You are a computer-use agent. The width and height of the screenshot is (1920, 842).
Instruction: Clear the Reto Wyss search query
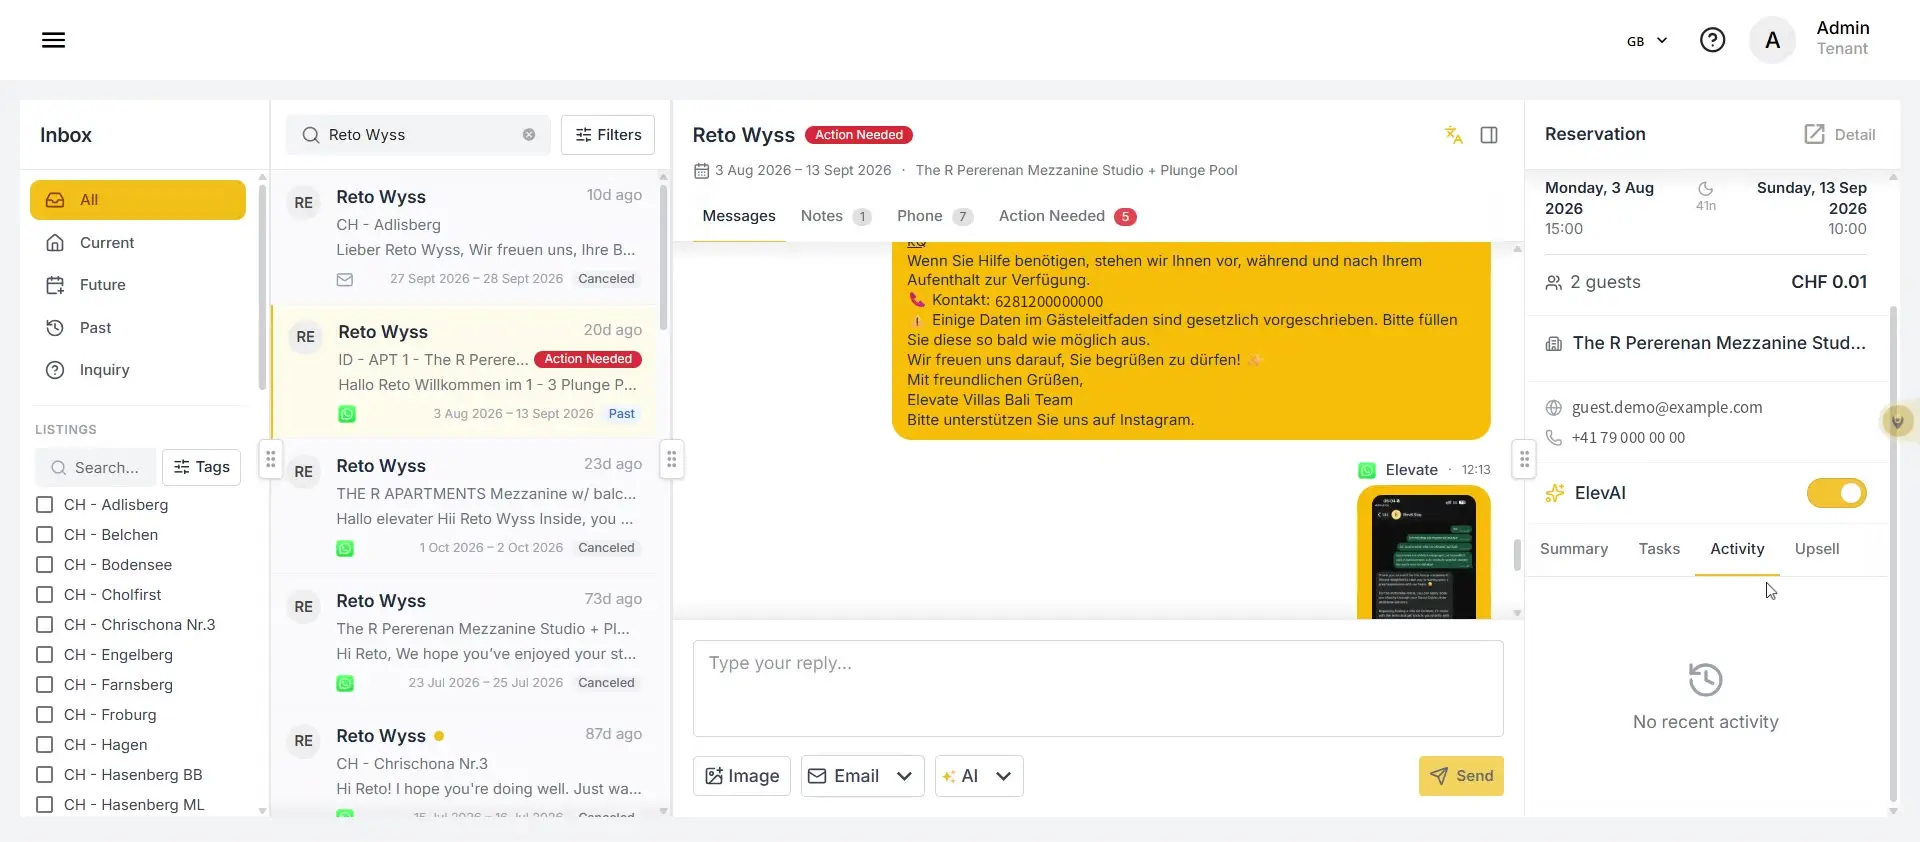(529, 135)
